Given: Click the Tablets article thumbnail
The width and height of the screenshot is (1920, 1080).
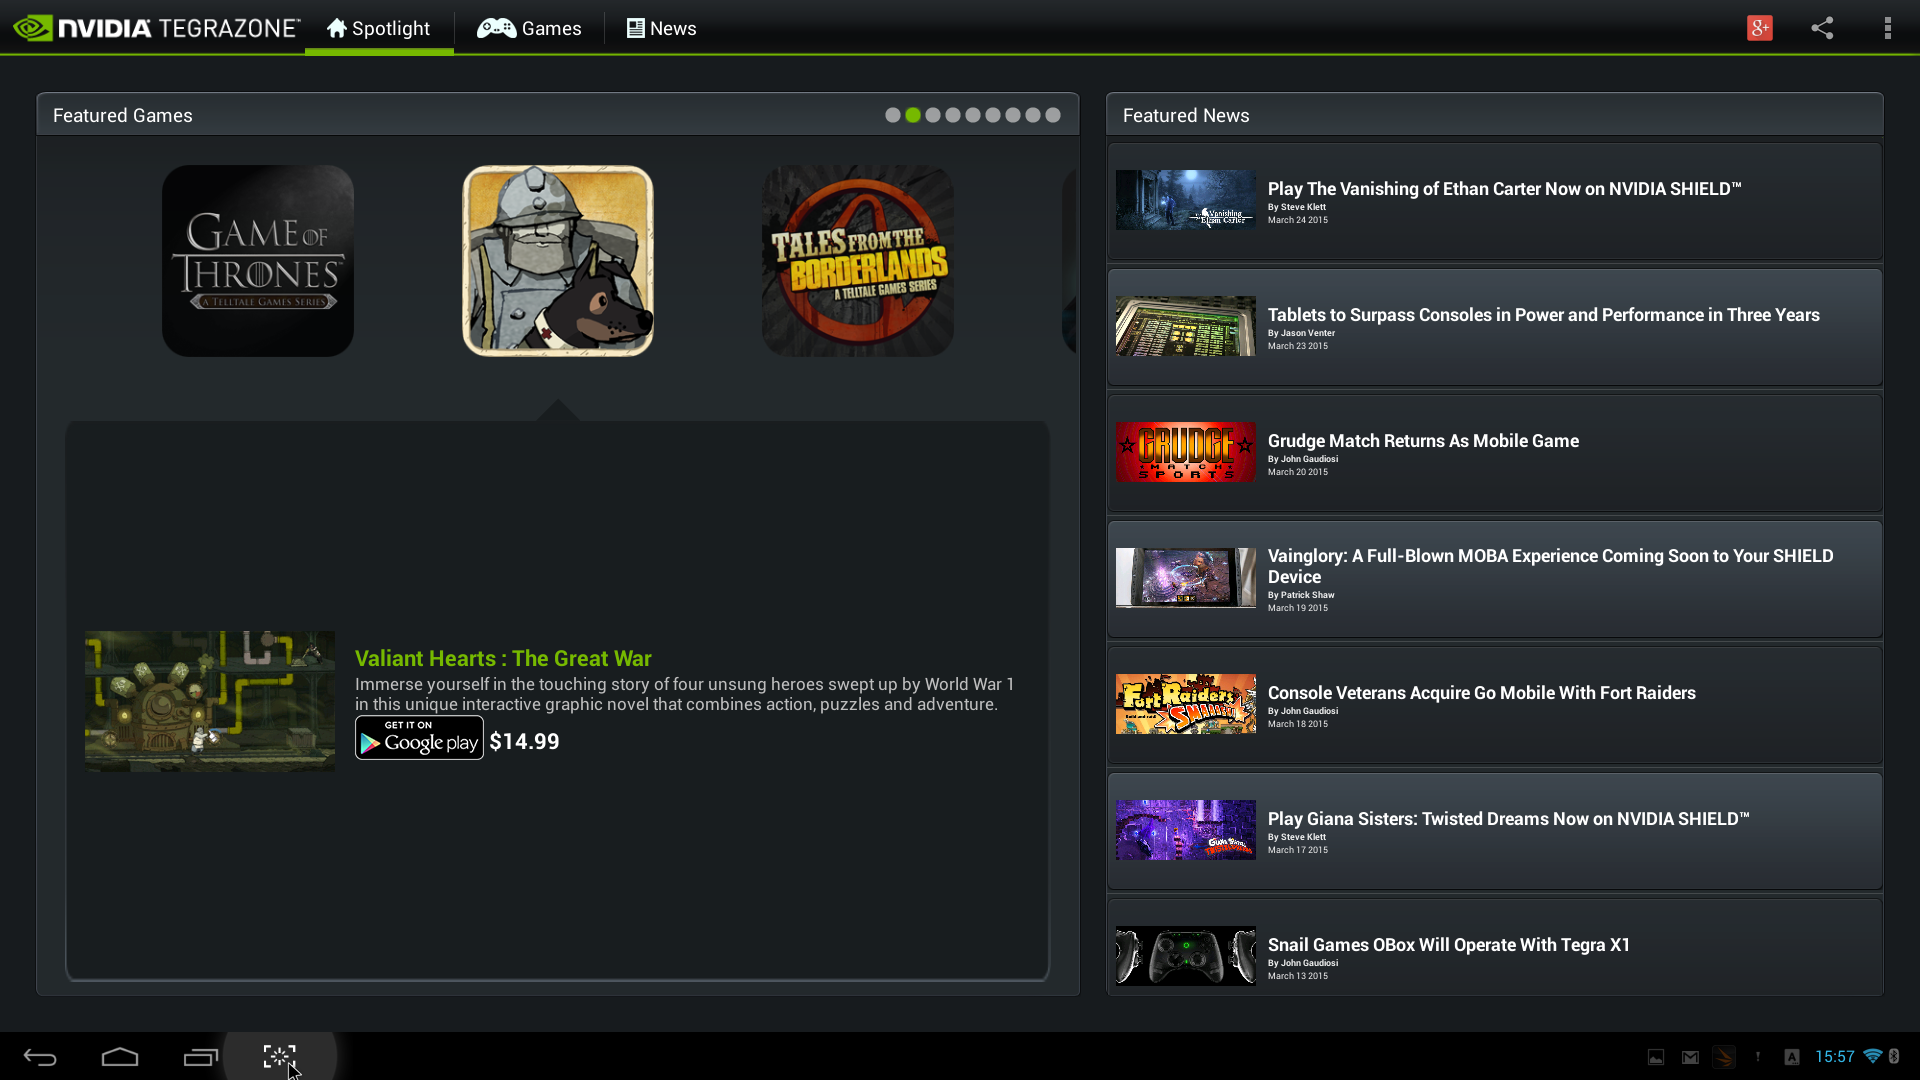Looking at the screenshot, I should pos(1186,326).
